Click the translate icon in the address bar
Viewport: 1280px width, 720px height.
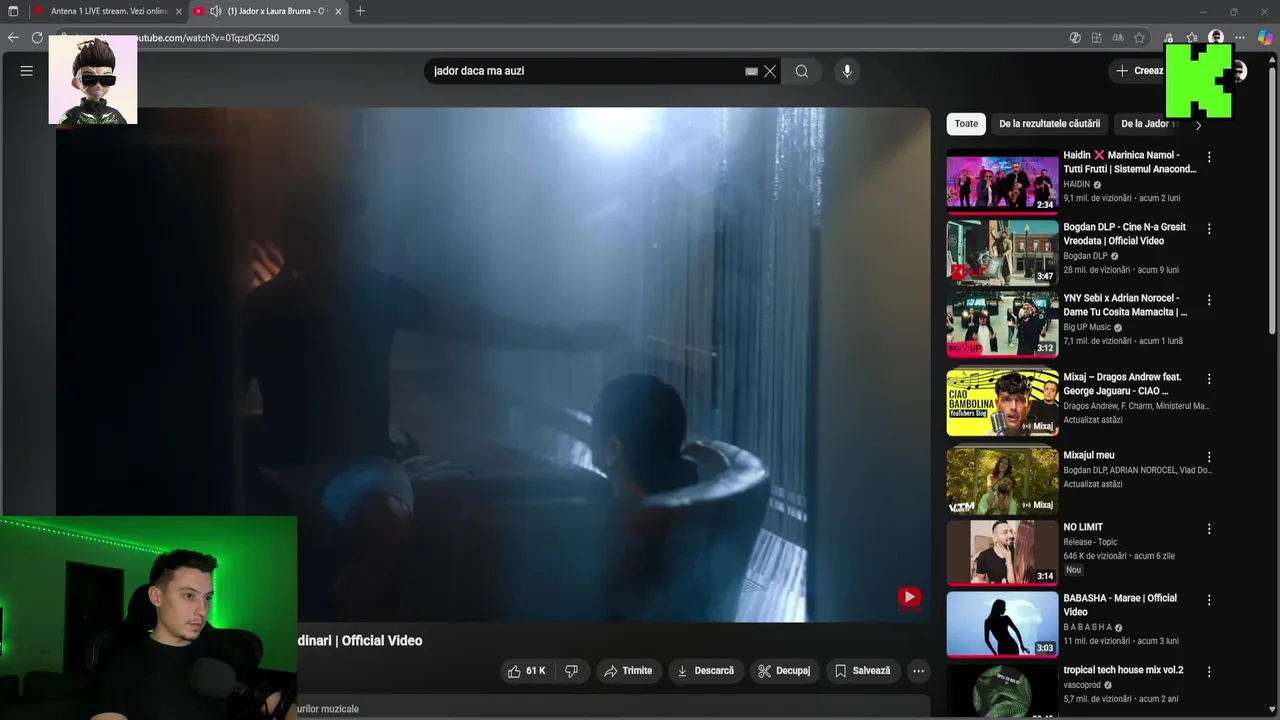(1118, 38)
